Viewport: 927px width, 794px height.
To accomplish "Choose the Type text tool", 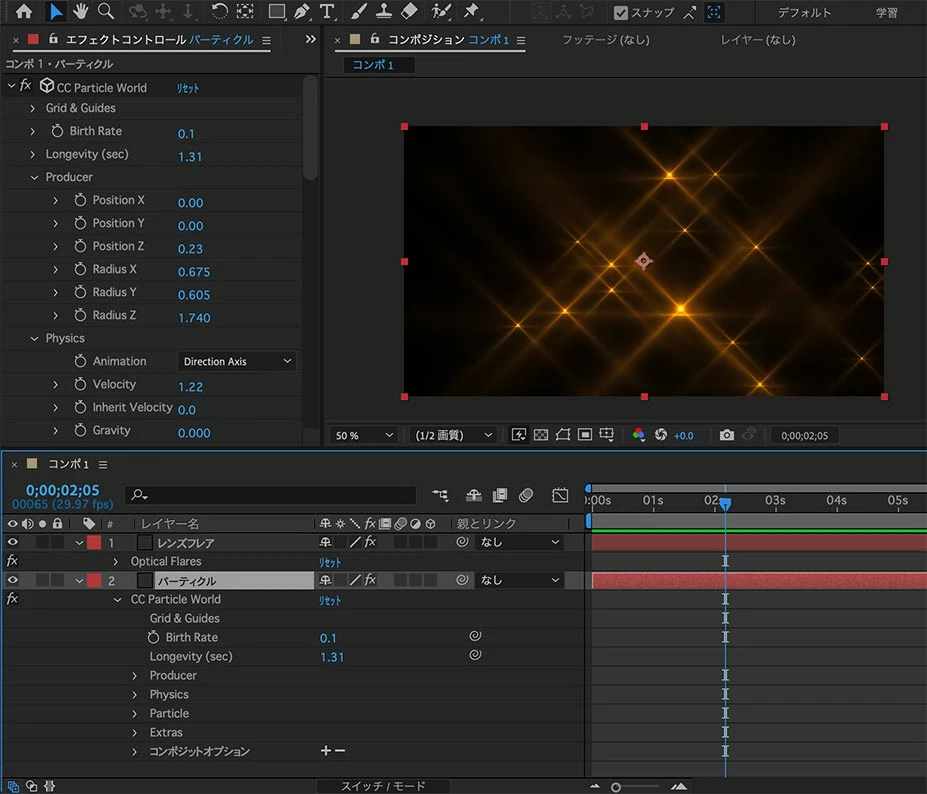I will 327,12.
